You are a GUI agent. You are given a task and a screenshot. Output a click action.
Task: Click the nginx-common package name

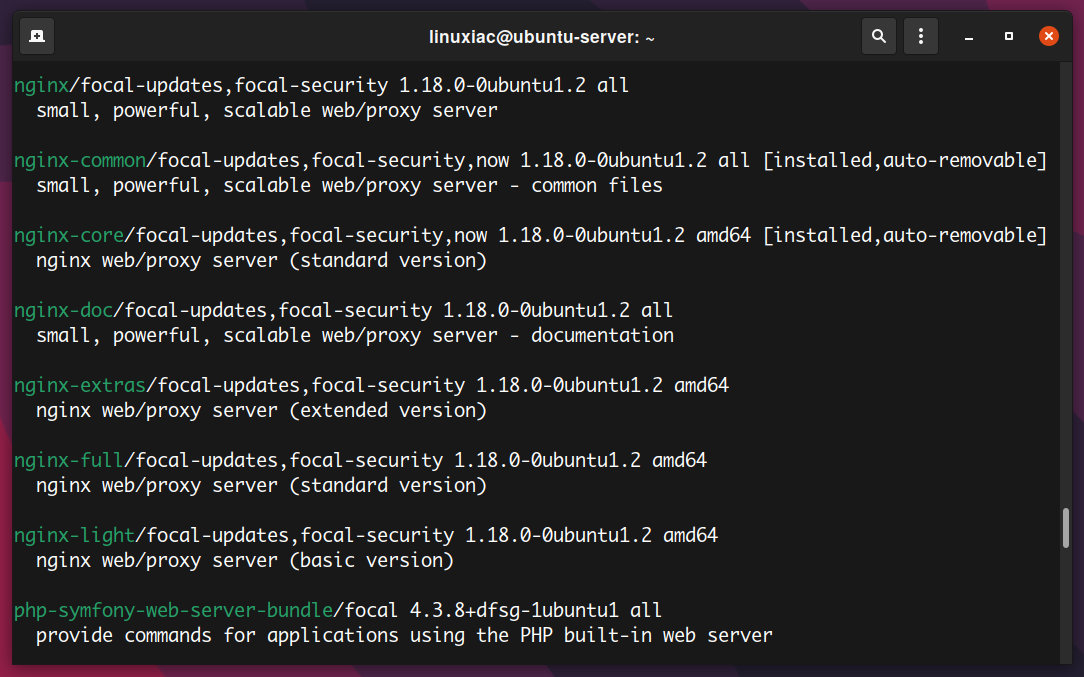tap(80, 160)
